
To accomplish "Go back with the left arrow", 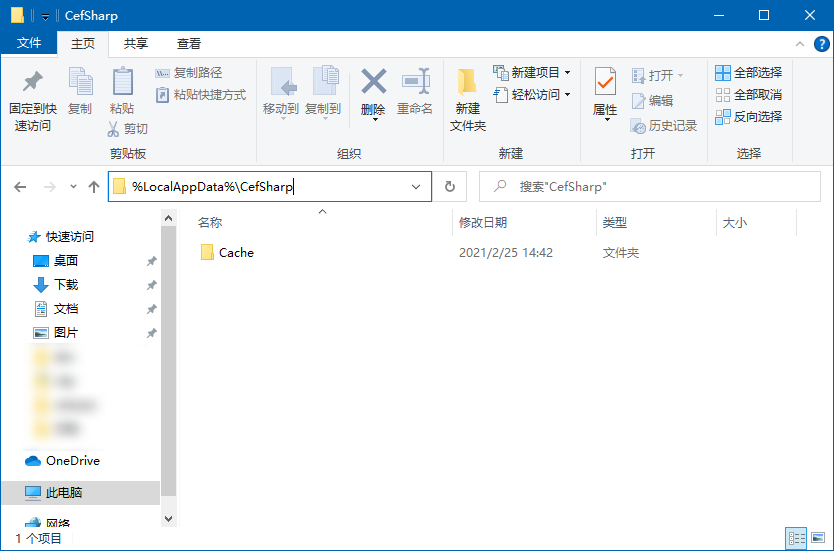I will point(20,187).
